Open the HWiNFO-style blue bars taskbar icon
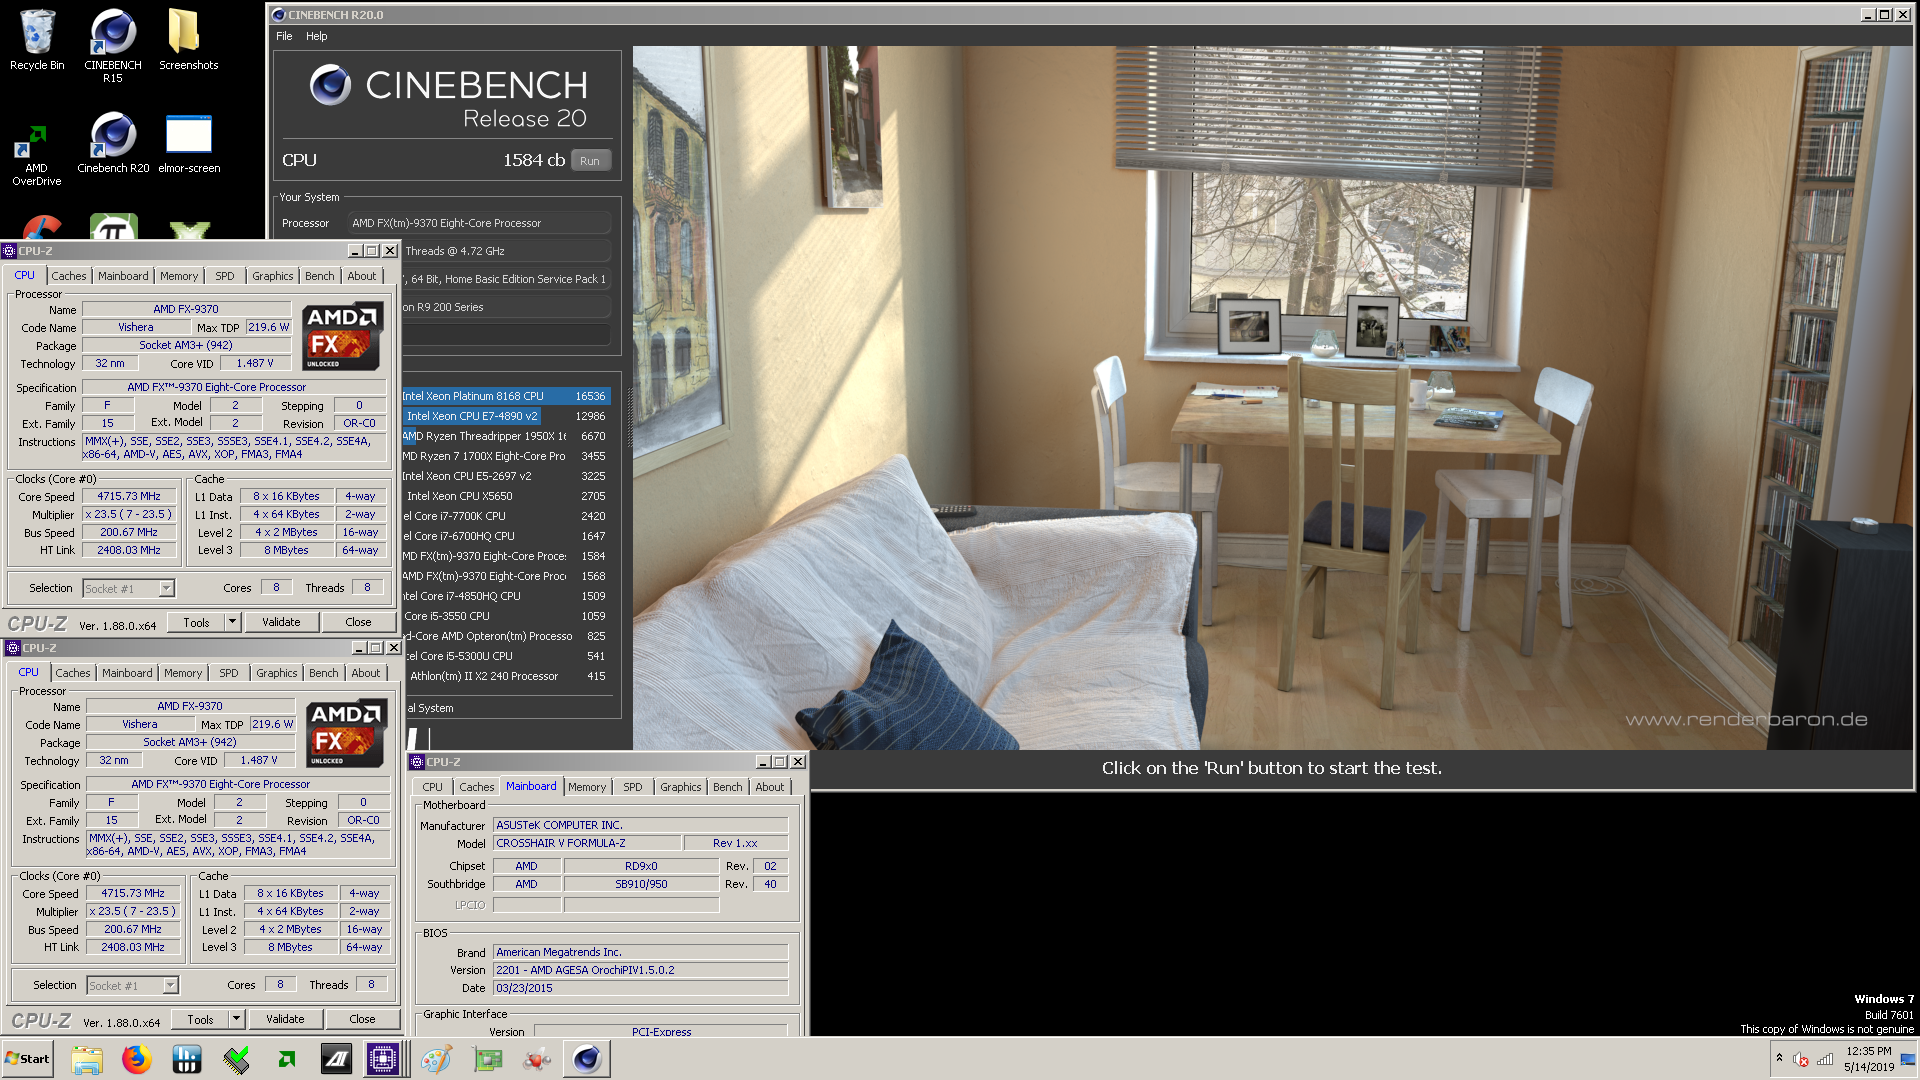Image resolution: width=1920 pixels, height=1080 pixels. [x=187, y=1059]
